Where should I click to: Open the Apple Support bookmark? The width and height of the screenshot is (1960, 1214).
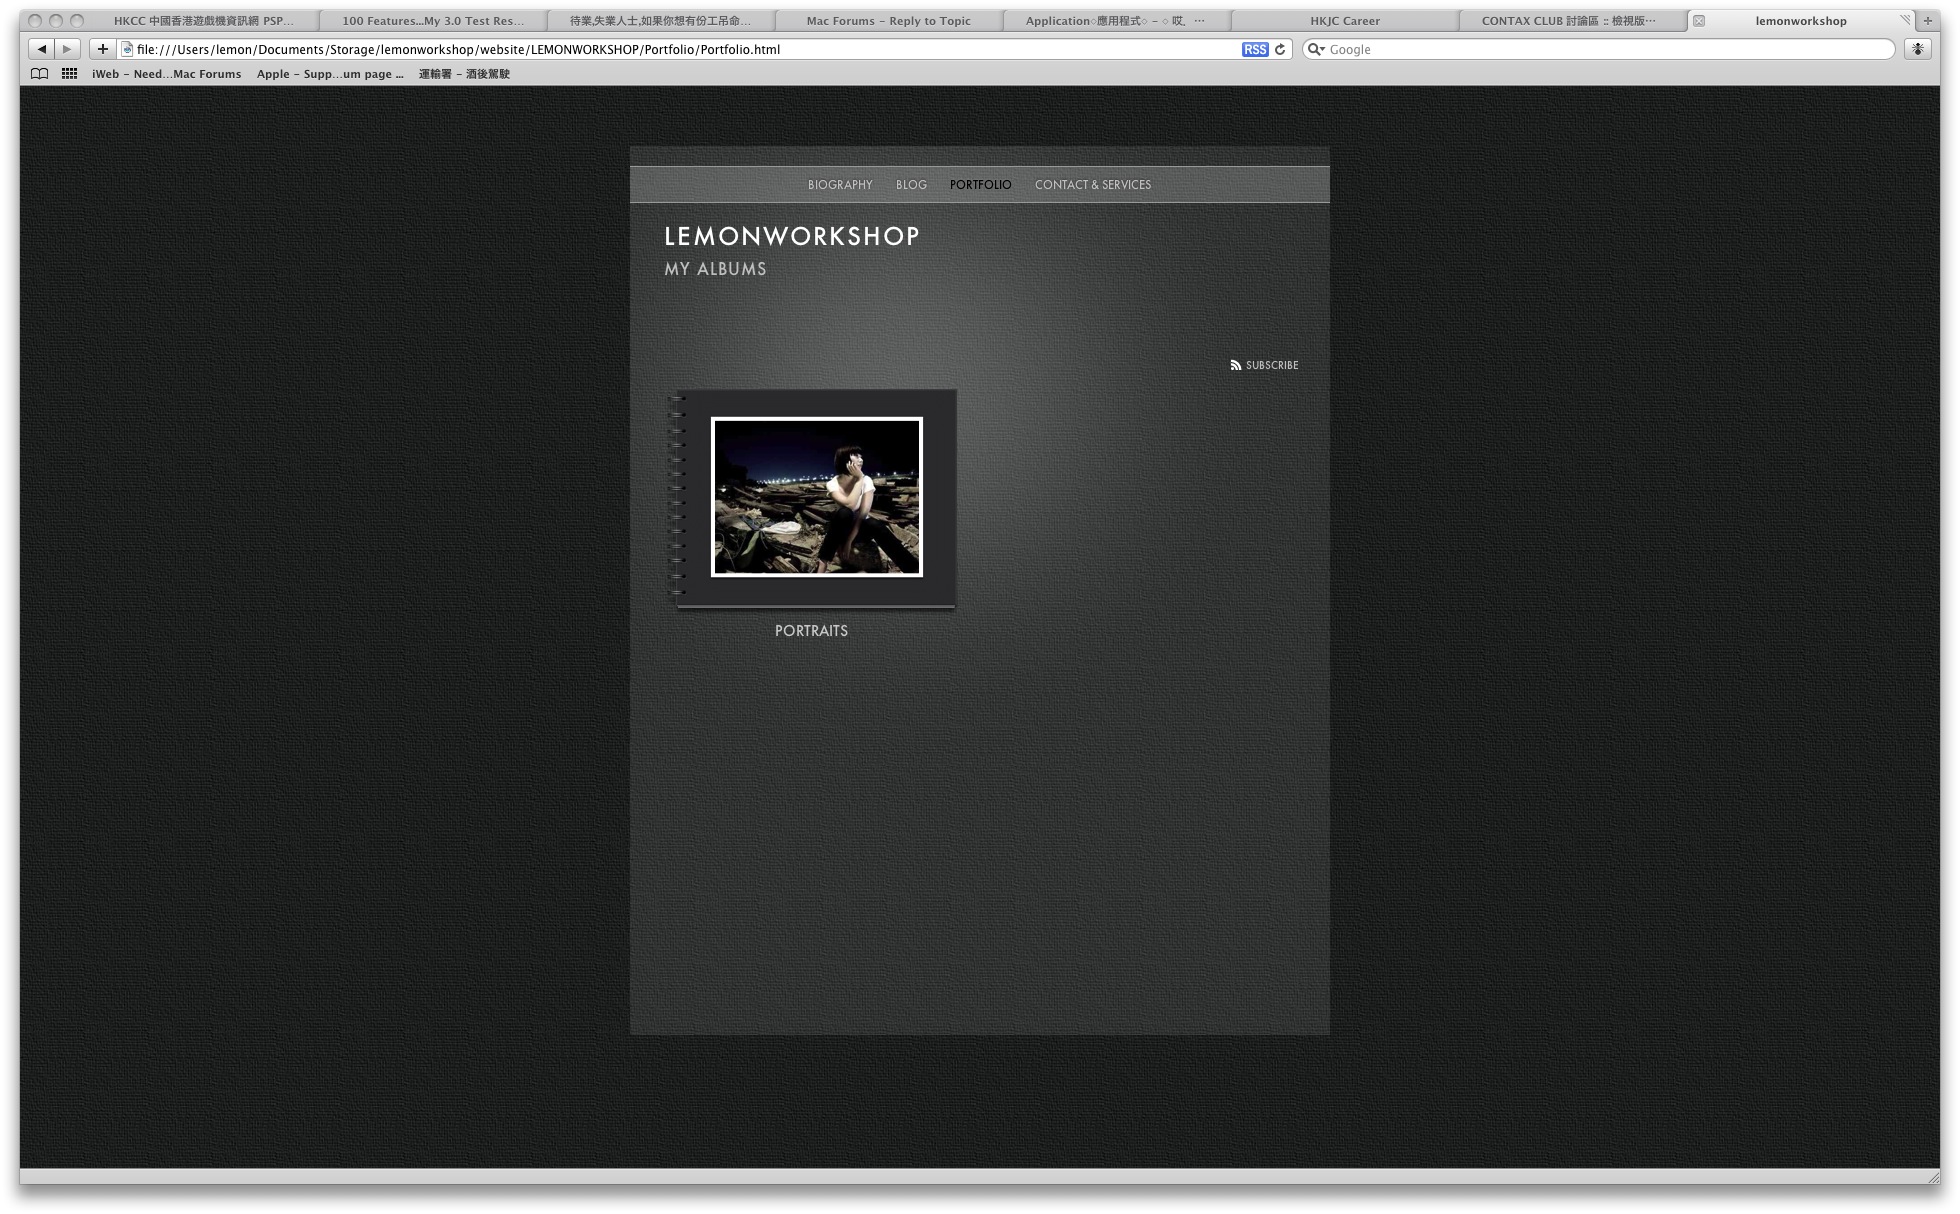click(329, 74)
